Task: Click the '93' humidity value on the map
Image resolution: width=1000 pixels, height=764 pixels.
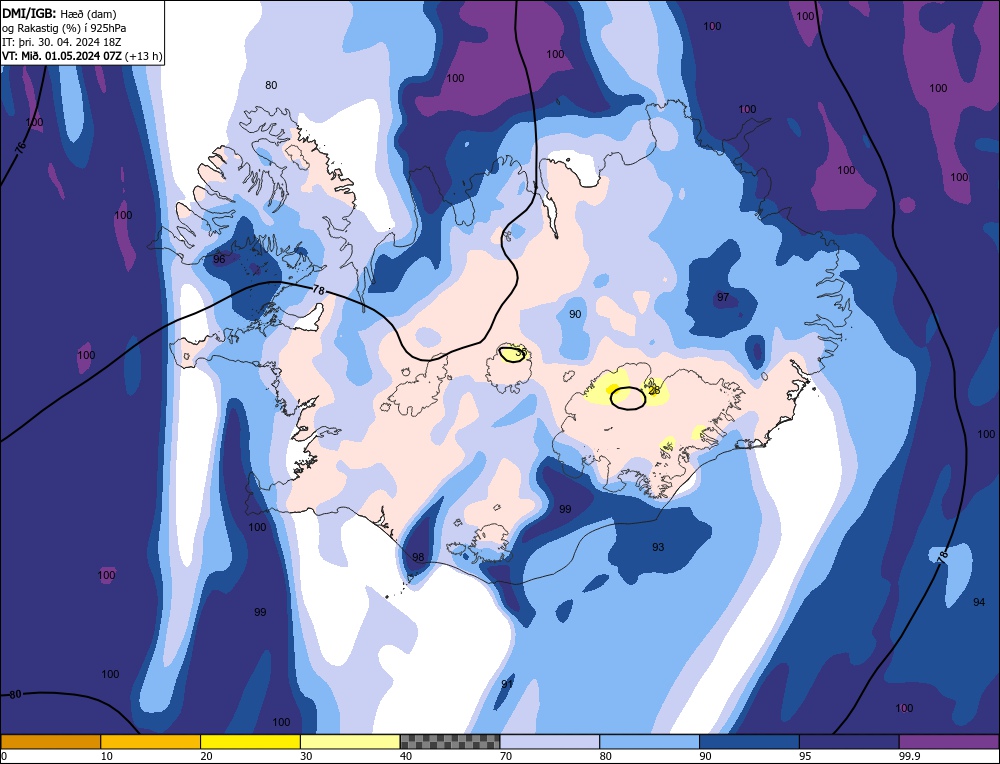Action: (x=658, y=547)
